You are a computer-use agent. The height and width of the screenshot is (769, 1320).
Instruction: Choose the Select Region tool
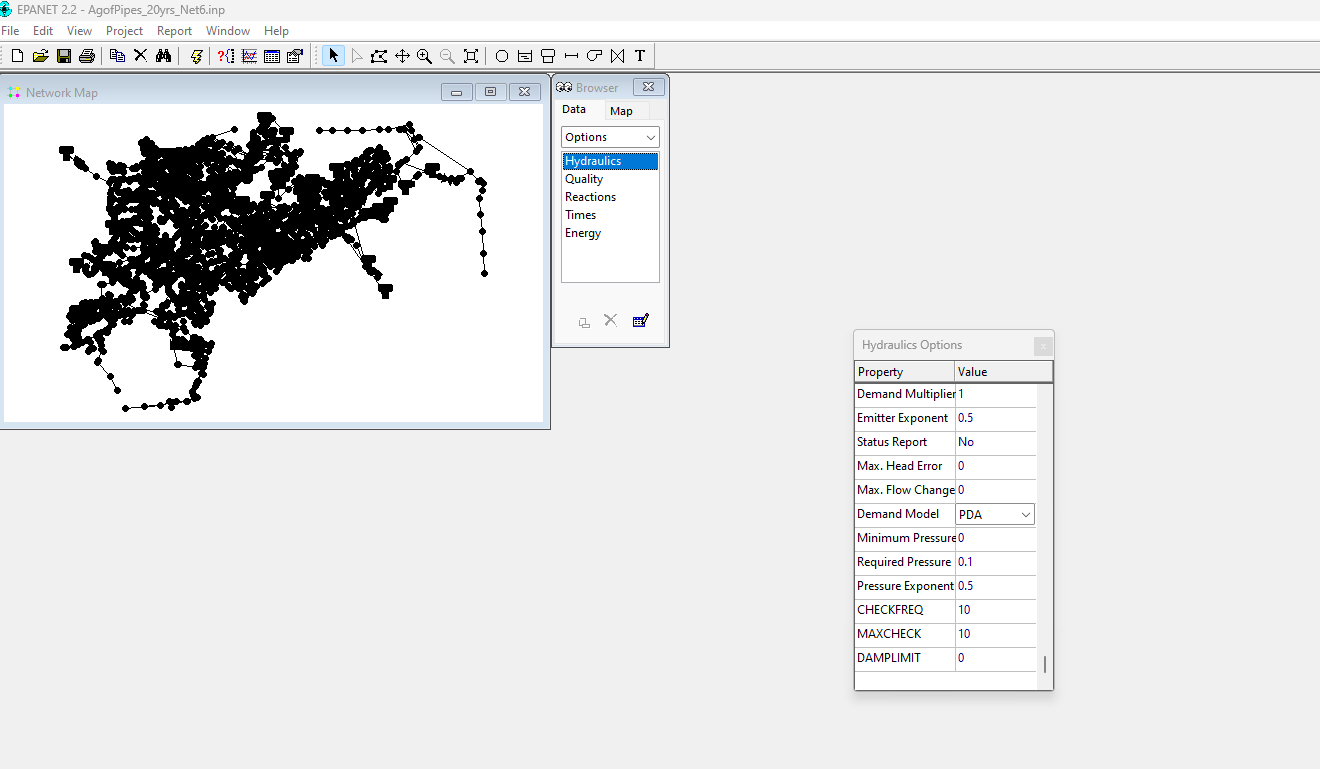tap(379, 56)
